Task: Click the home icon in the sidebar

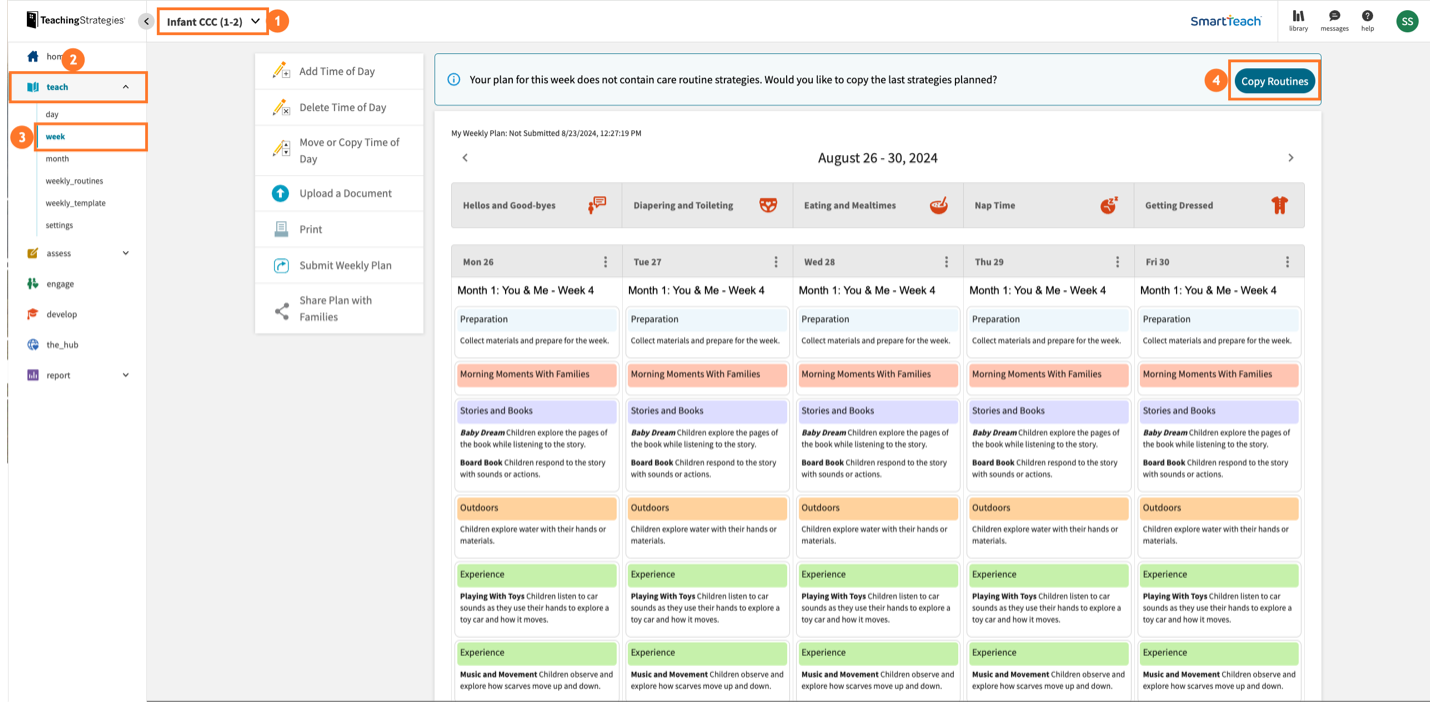Action: (34, 55)
